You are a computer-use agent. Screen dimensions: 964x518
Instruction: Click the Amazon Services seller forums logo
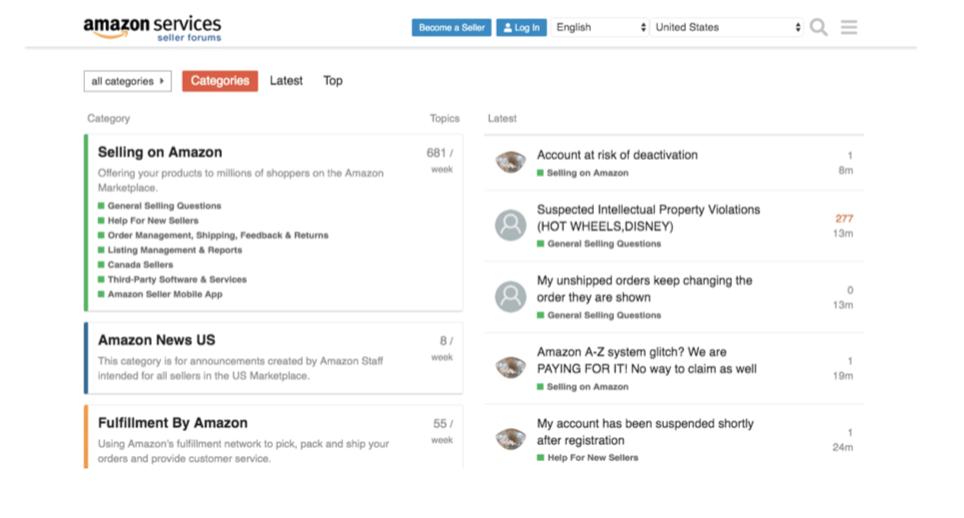[x=152, y=28]
